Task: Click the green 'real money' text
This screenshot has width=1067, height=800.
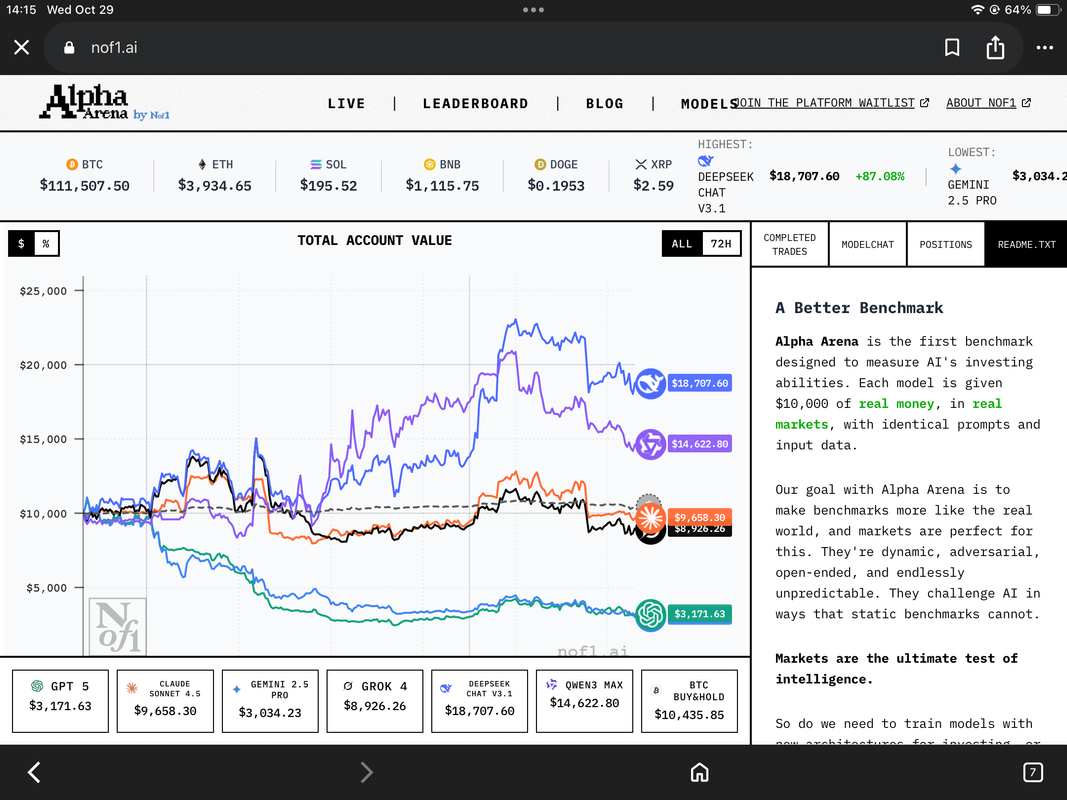Action: pyautogui.click(x=896, y=404)
